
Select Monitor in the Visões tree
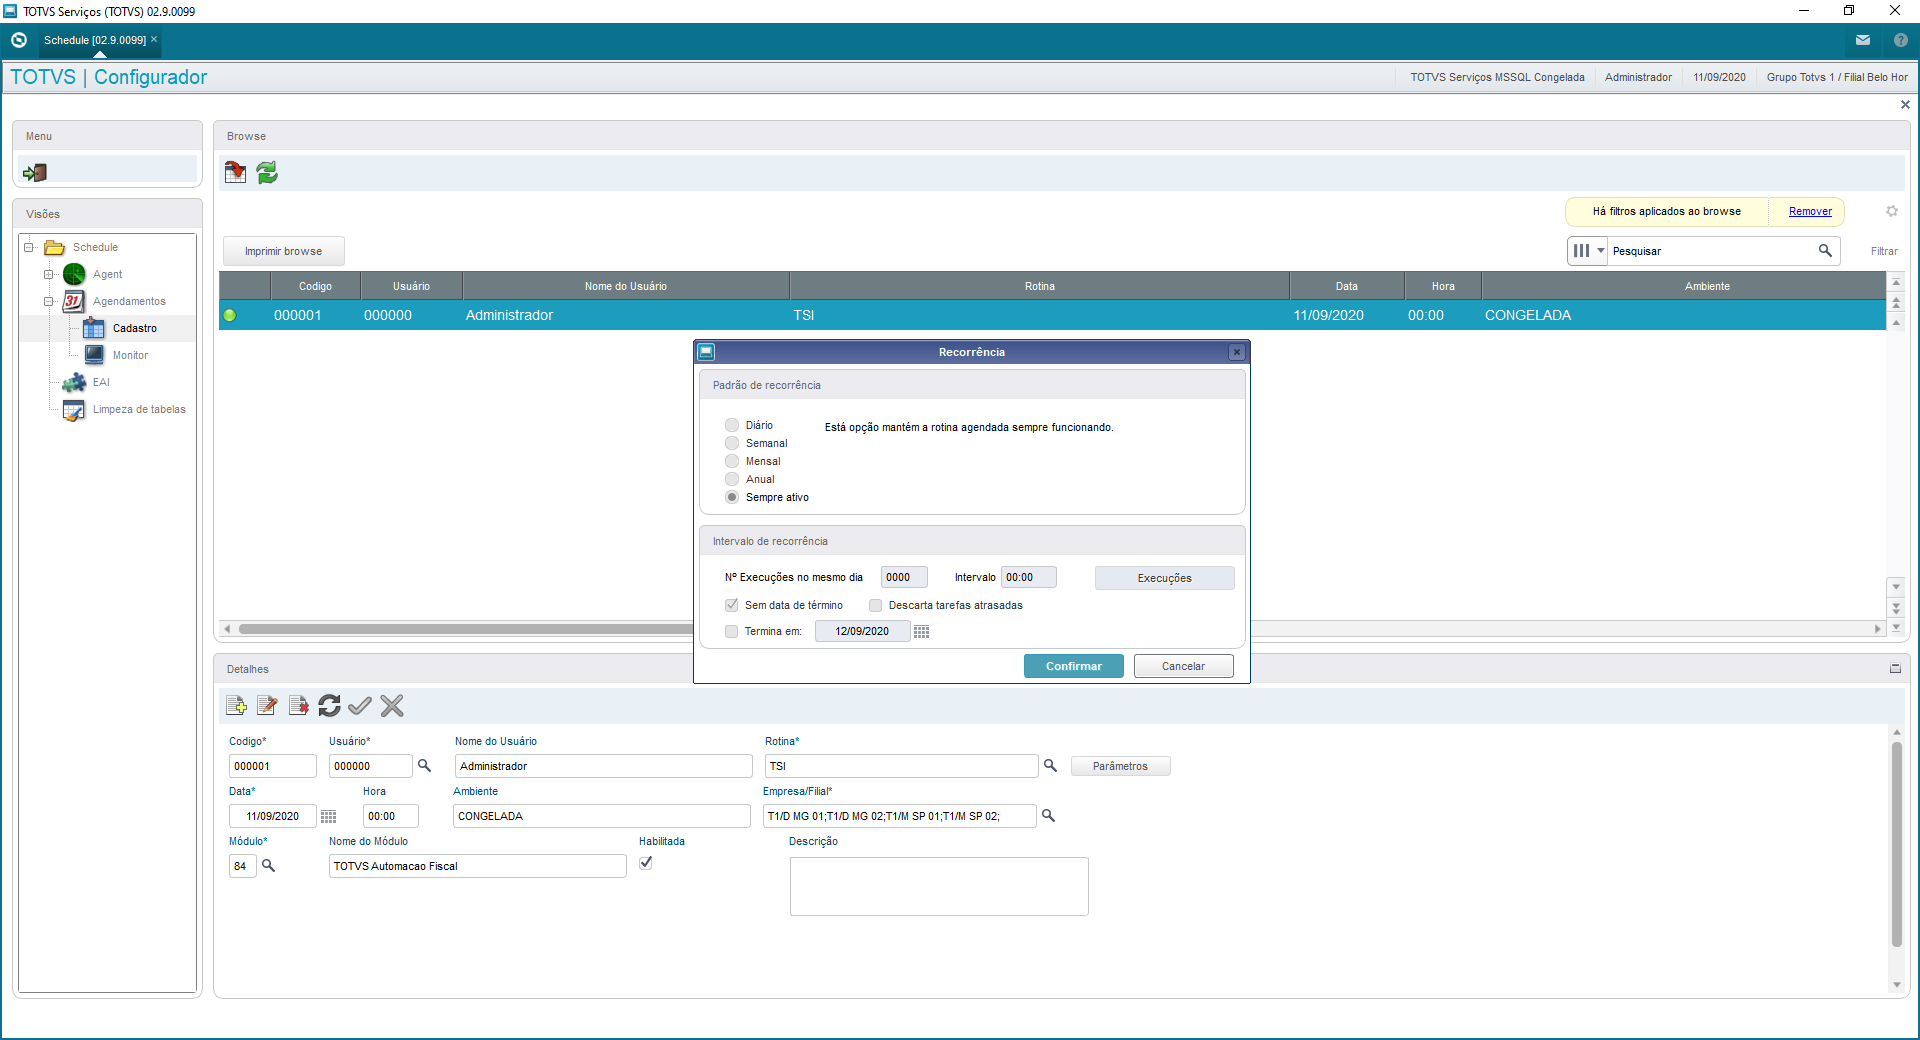tap(130, 355)
